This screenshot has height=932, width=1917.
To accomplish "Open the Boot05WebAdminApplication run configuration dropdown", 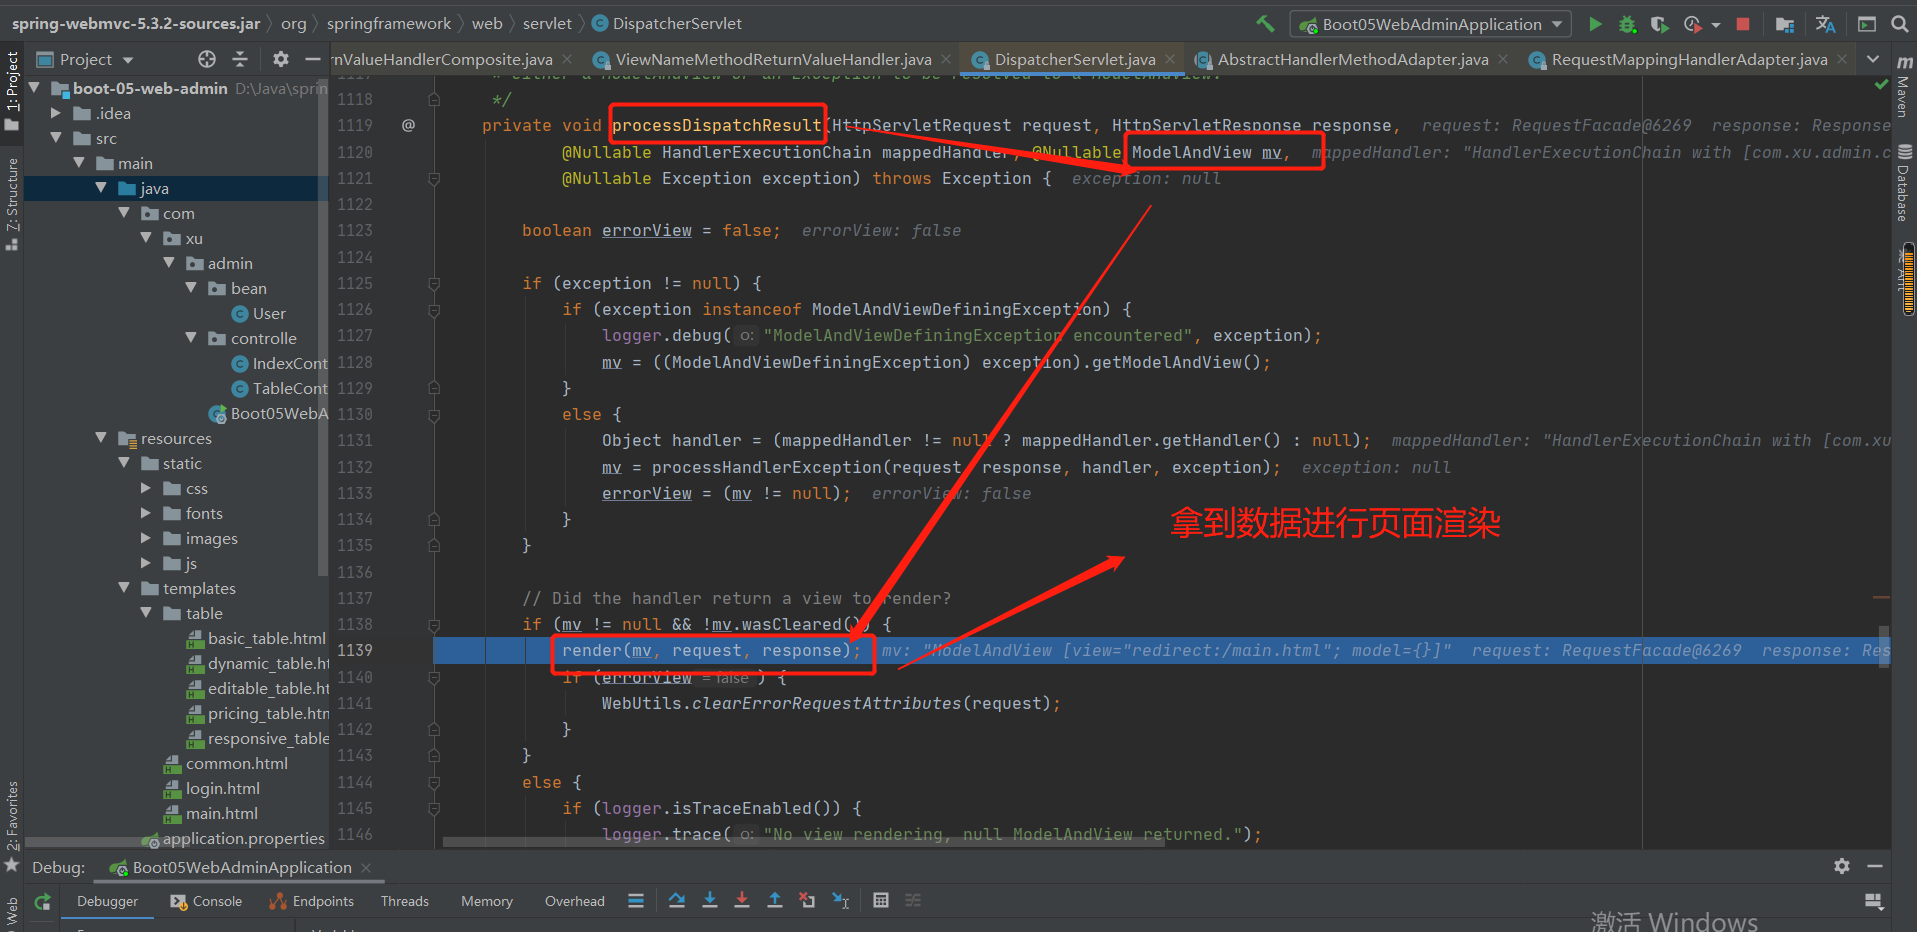I will click(x=1431, y=24).
